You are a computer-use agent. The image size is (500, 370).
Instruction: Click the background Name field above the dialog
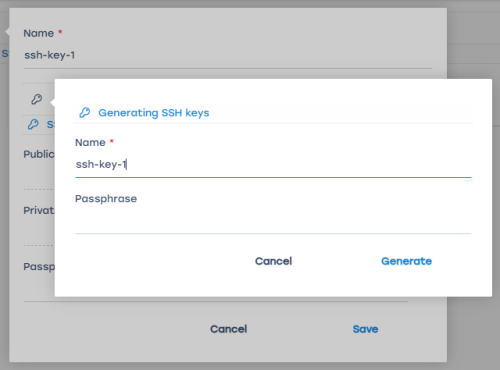pyautogui.click(x=228, y=55)
